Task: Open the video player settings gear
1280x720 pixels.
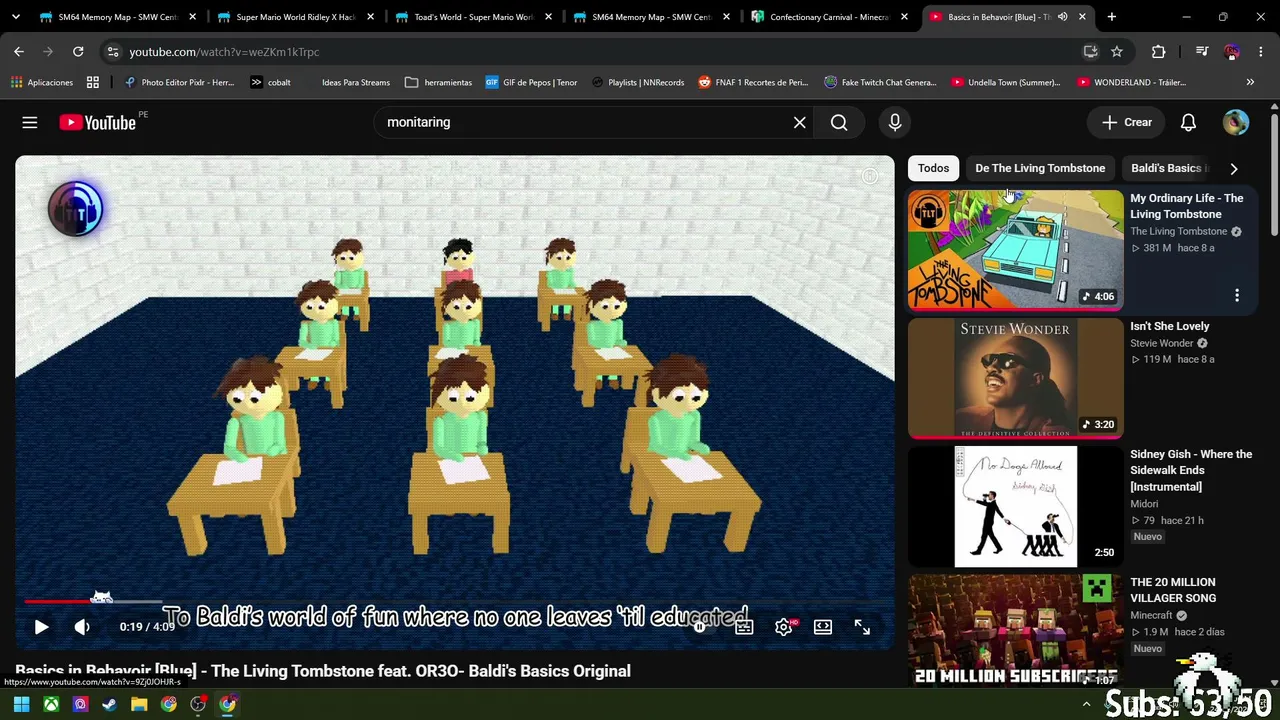Action: pyautogui.click(x=784, y=627)
